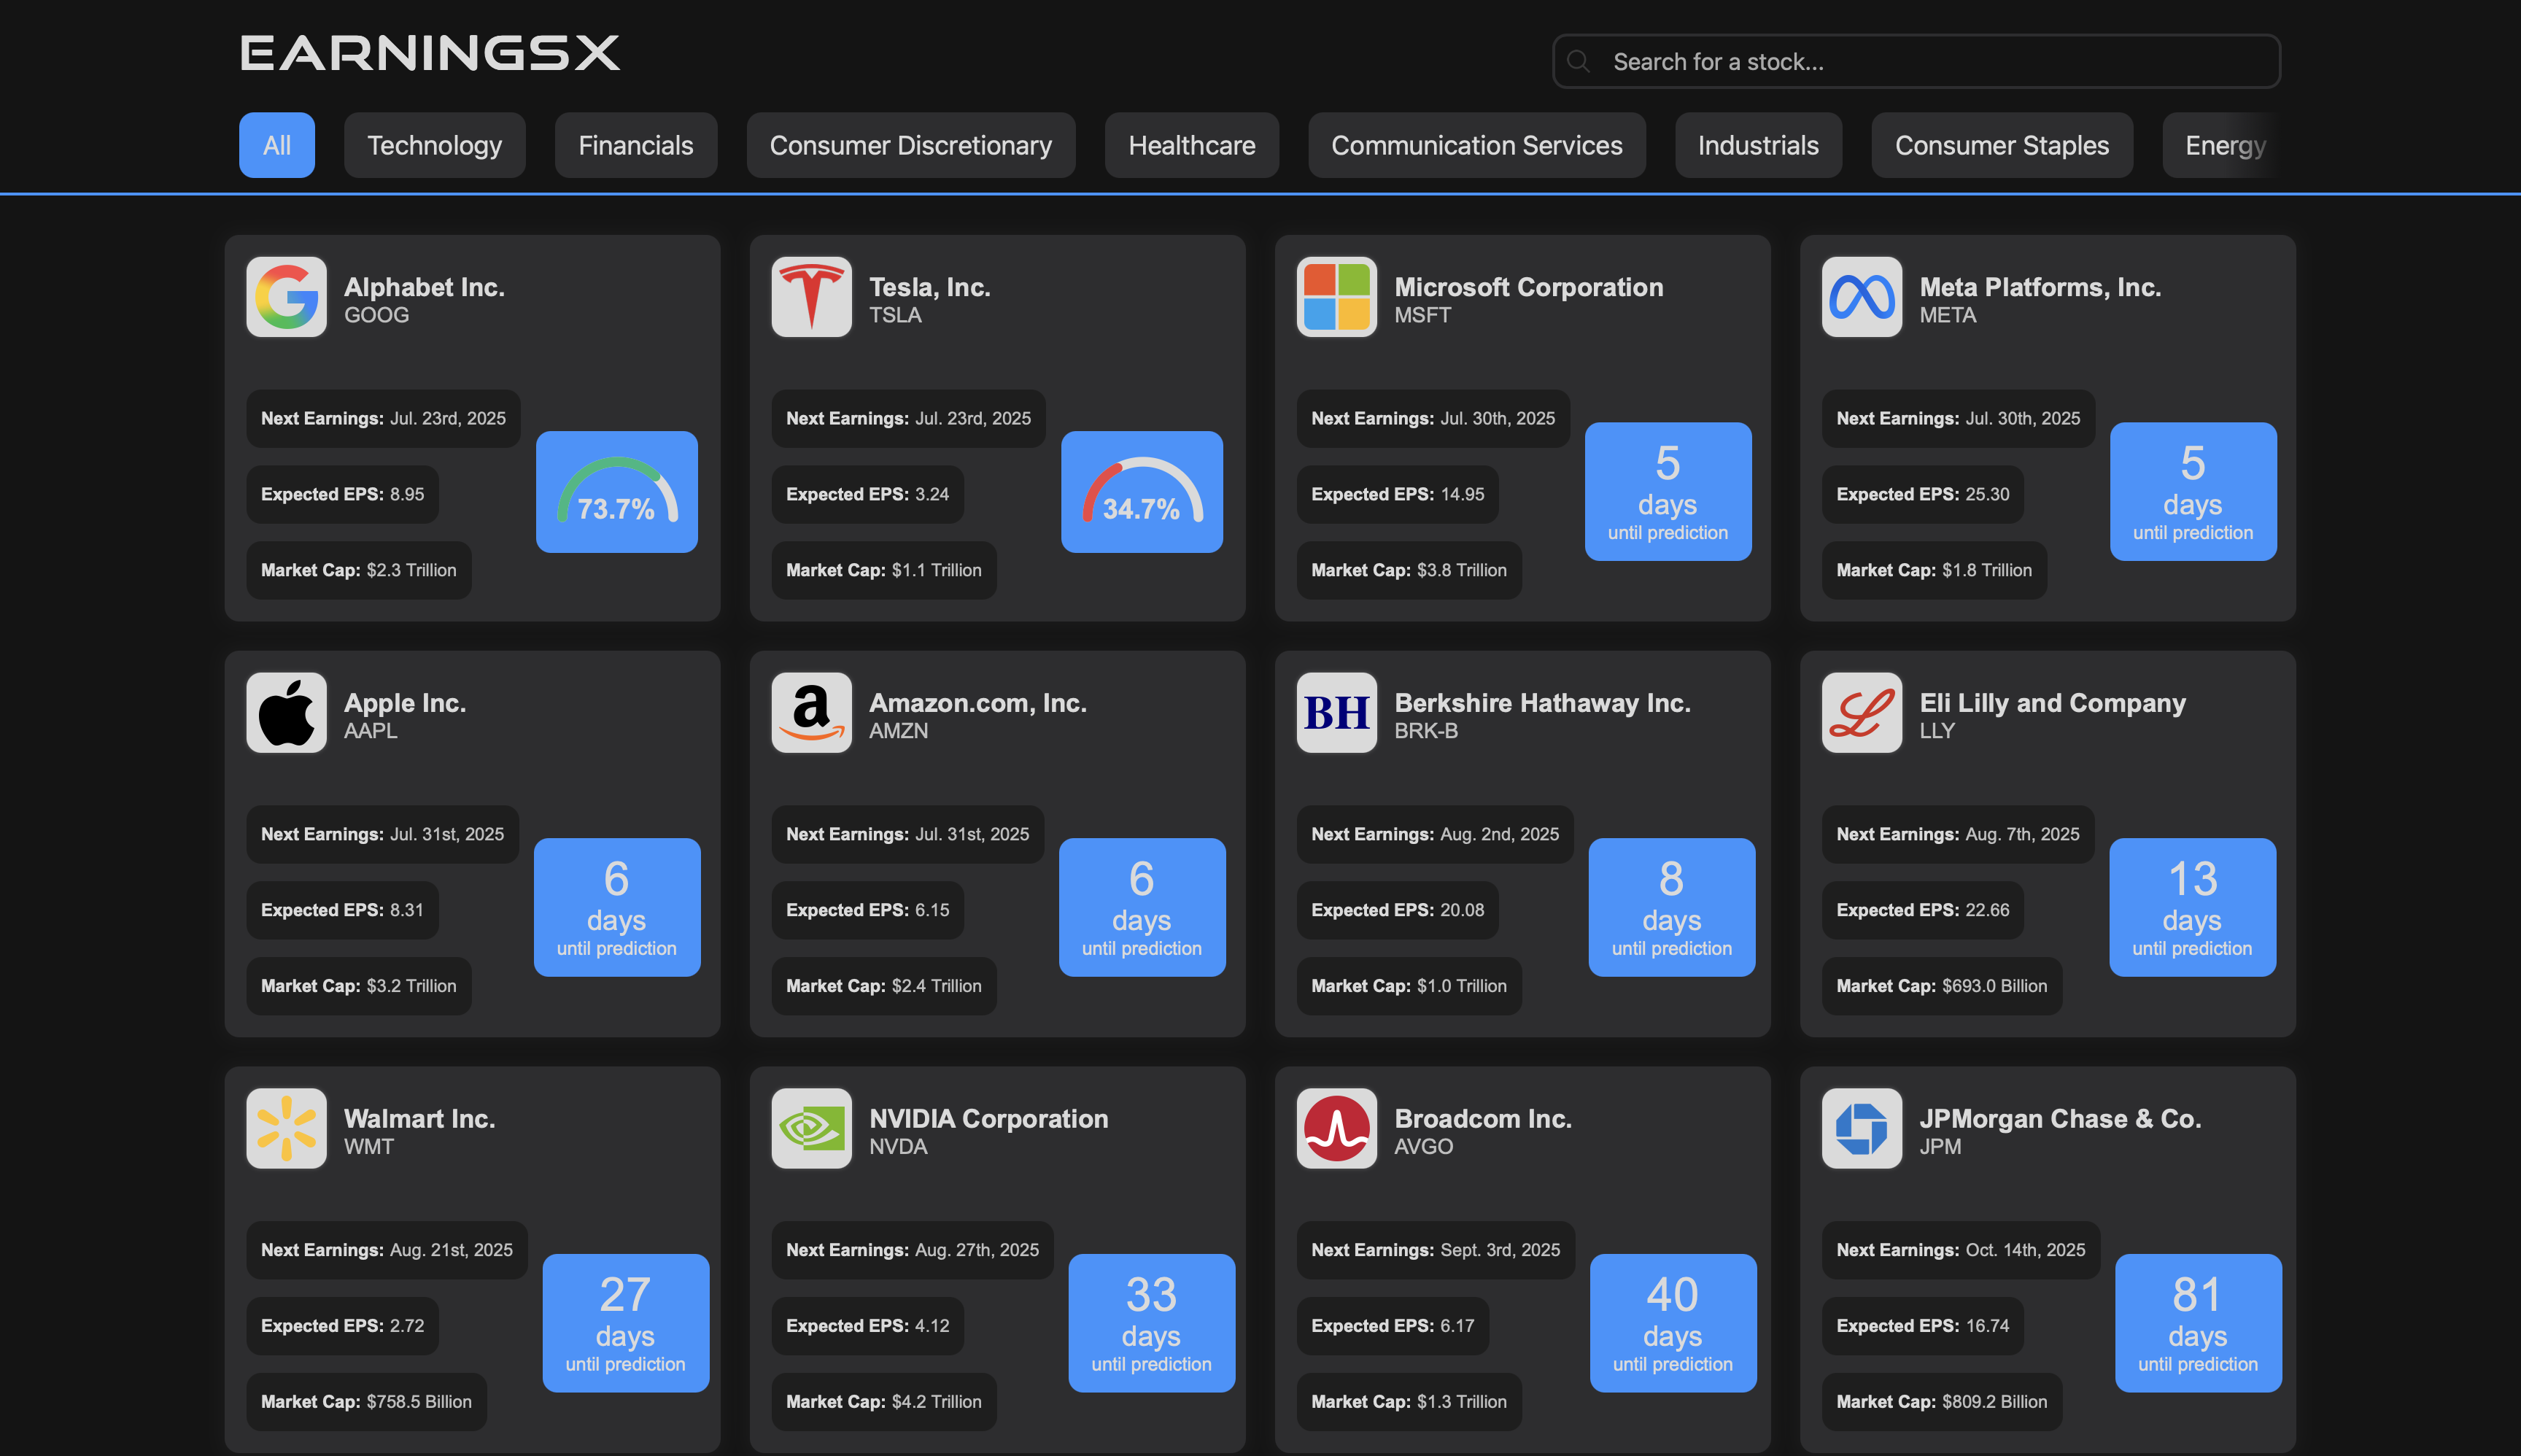
Task: Open the Alphabet Inc. company title
Action: click(424, 286)
